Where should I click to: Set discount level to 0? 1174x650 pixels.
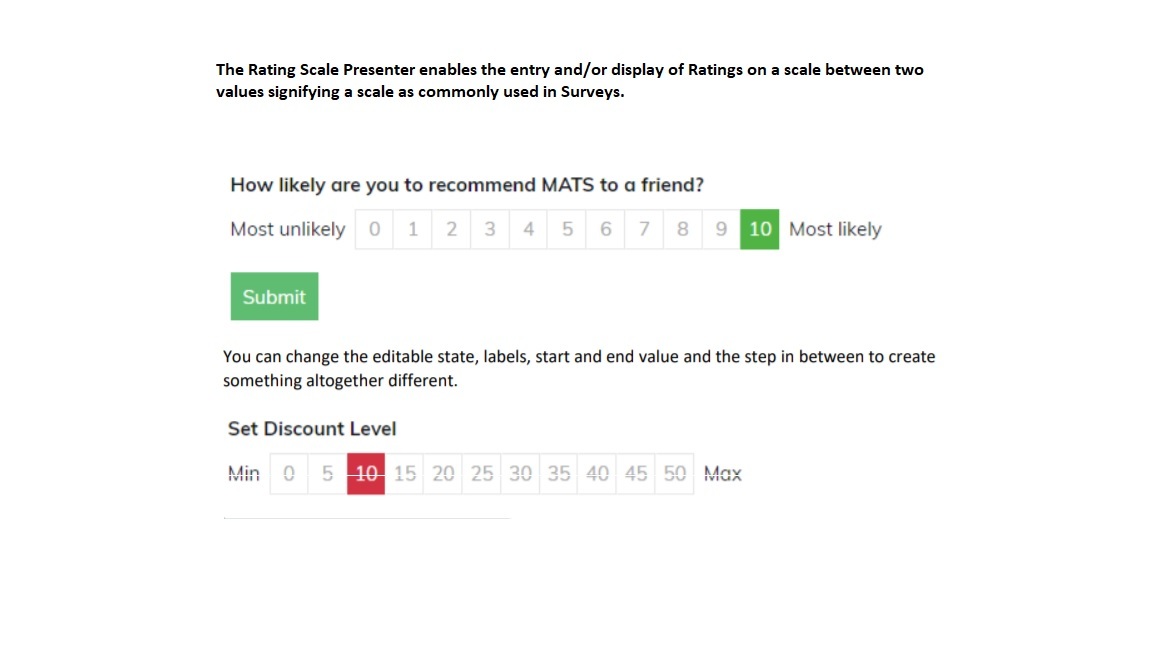click(289, 474)
